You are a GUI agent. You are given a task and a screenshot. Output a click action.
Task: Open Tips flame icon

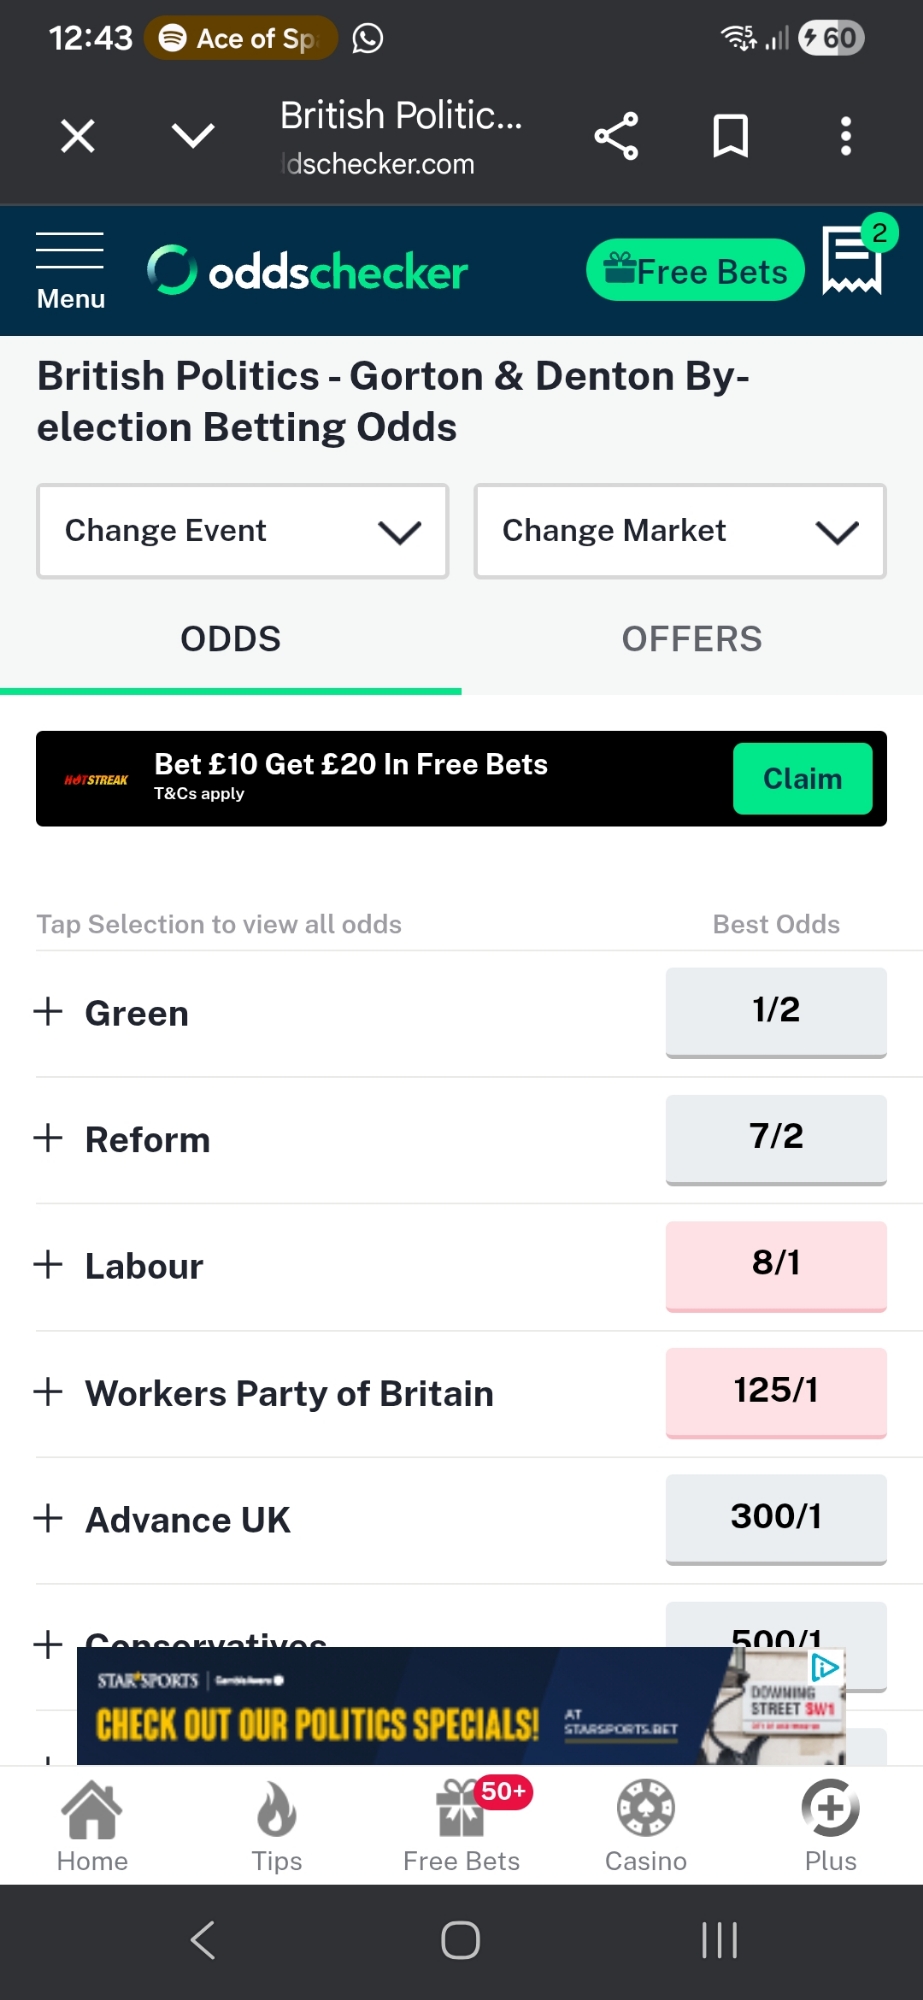click(277, 1826)
